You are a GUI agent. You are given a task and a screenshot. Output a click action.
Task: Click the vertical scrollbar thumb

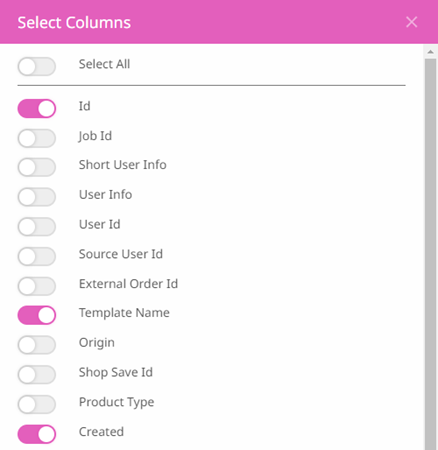pos(430,254)
